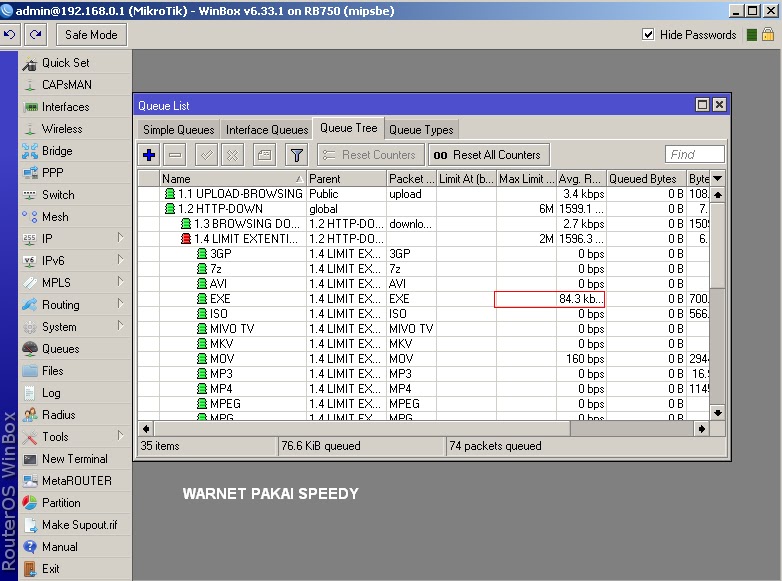Screen dimensions: 782x581
Task: Select the Queue Tree tab
Action: (349, 128)
